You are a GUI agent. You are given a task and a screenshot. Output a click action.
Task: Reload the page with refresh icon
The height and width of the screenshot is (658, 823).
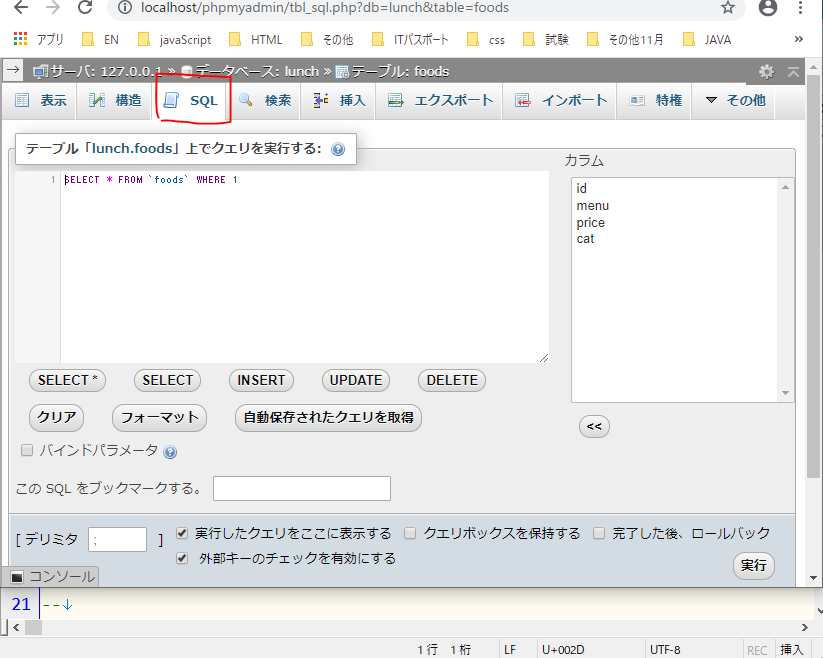point(85,7)
